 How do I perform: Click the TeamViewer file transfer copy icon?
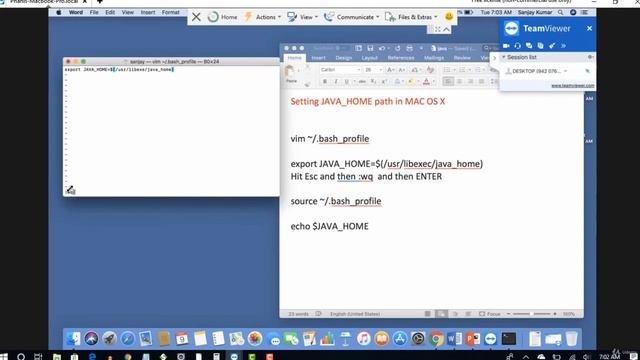tap(540, 46)
